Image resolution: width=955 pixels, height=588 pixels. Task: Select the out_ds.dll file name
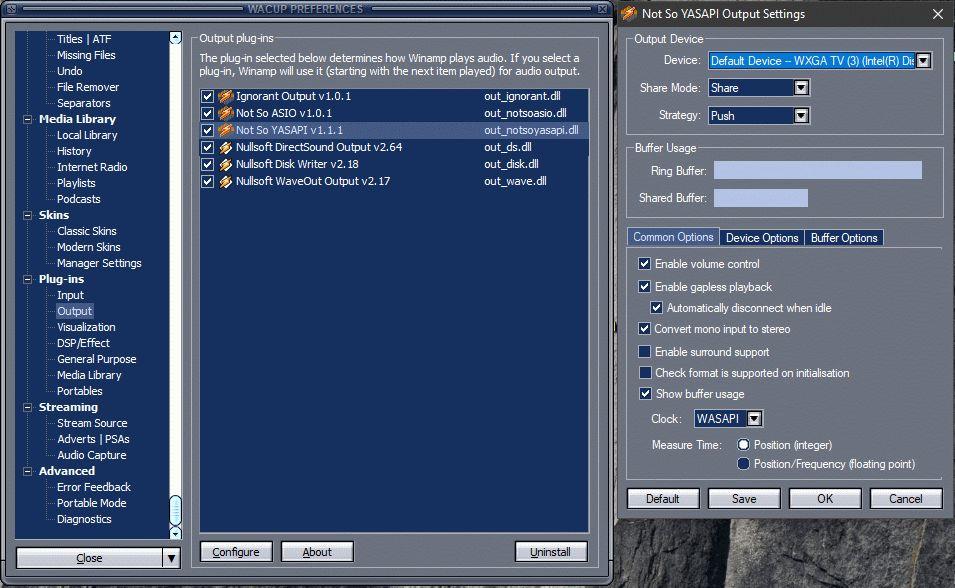pos(508,147)
